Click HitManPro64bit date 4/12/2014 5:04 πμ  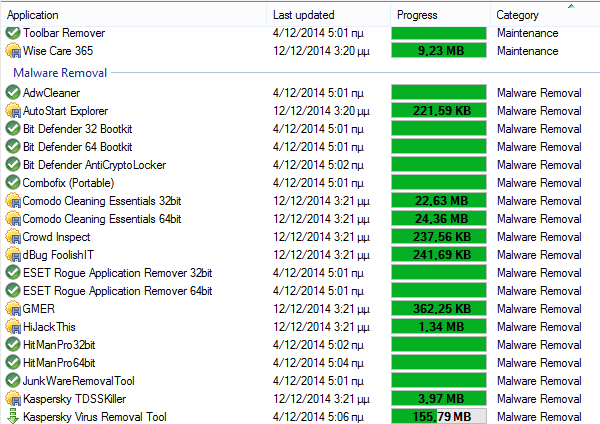pyautogui.click(x=318, y=362)
